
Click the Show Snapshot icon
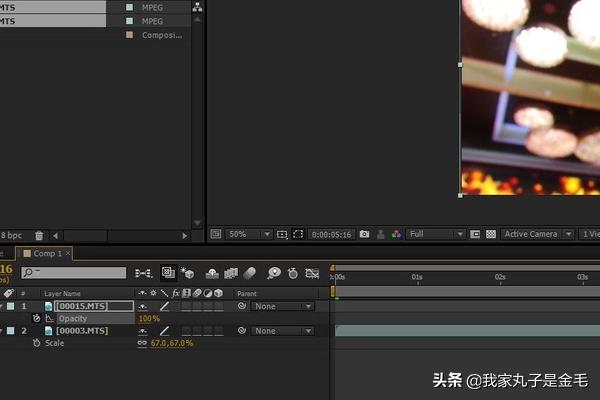(380, 234)
